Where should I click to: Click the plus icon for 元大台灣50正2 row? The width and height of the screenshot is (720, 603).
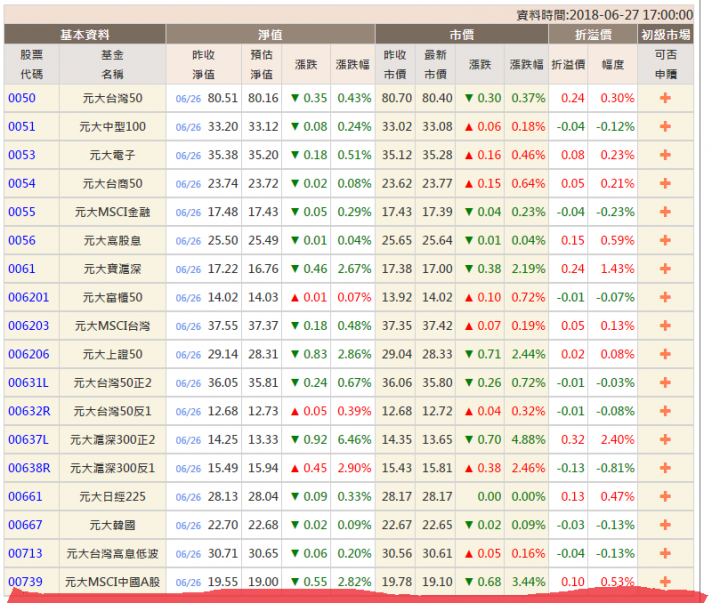click(x=665, y=383)
